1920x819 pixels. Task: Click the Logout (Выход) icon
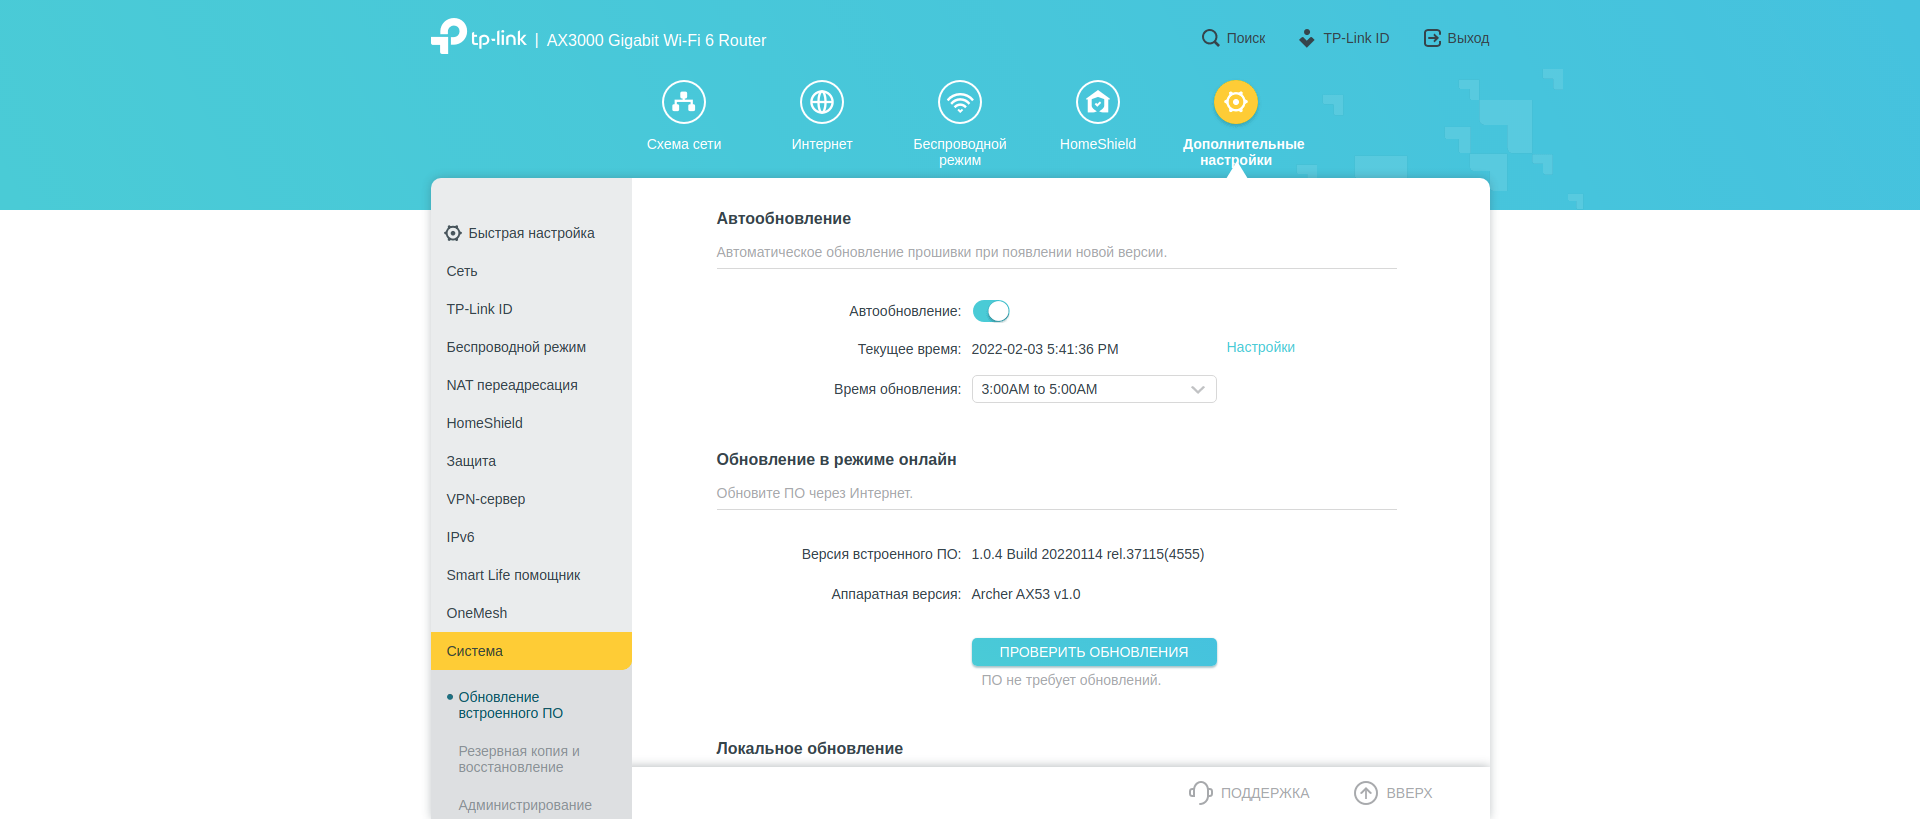click(x=1432, y=38)
